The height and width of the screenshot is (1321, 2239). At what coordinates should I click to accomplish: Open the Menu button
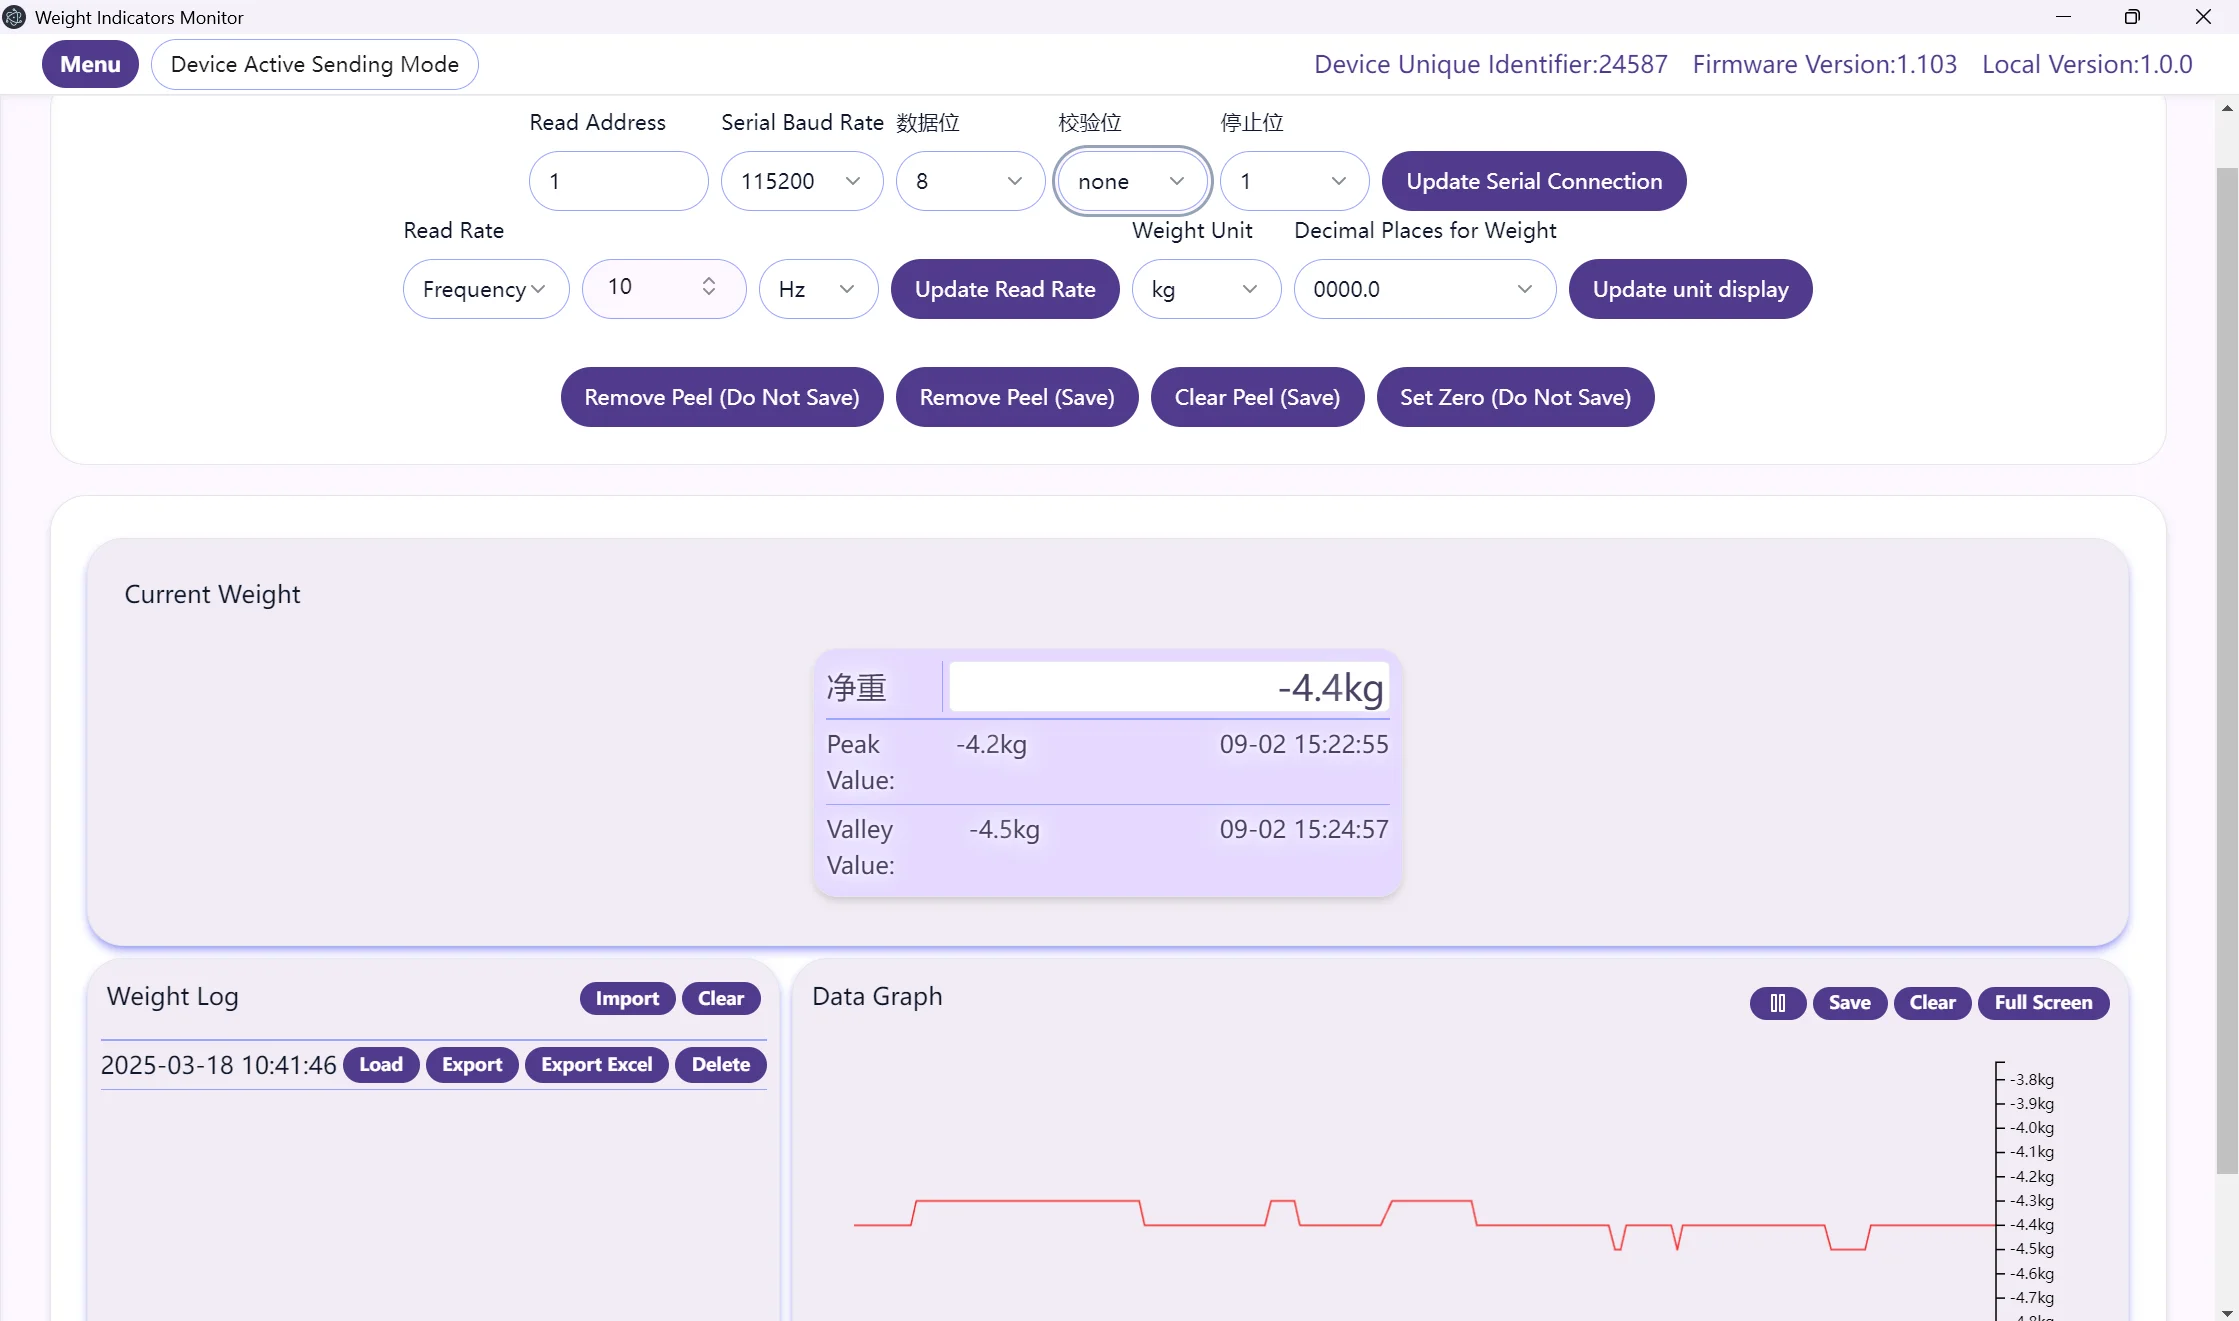click(x=90, y=64)
